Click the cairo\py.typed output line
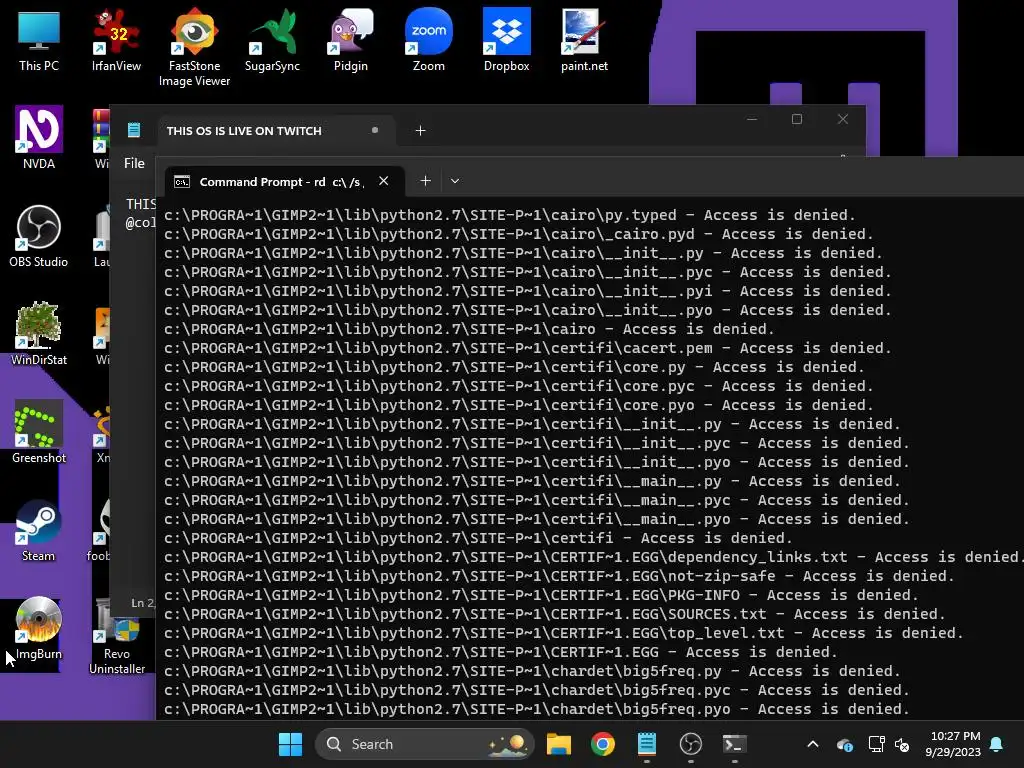Image resolution: width=1024 pixels, height=768 pixels. tap(509, 215)
